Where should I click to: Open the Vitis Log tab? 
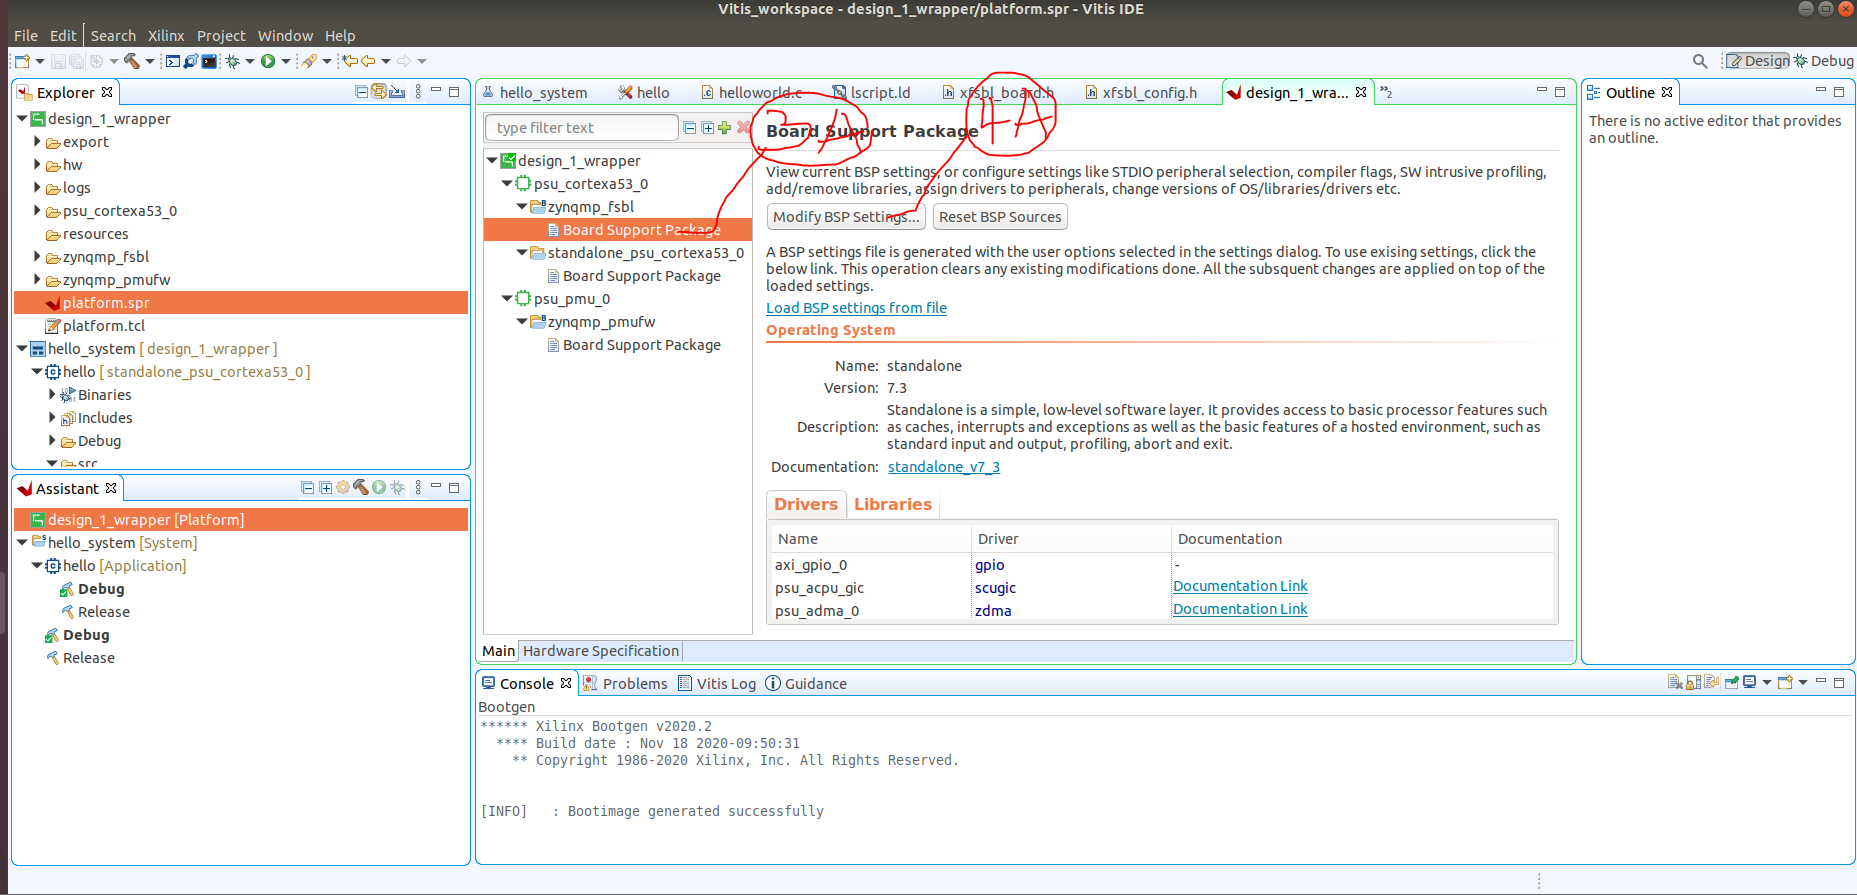(x=718, y=684)
